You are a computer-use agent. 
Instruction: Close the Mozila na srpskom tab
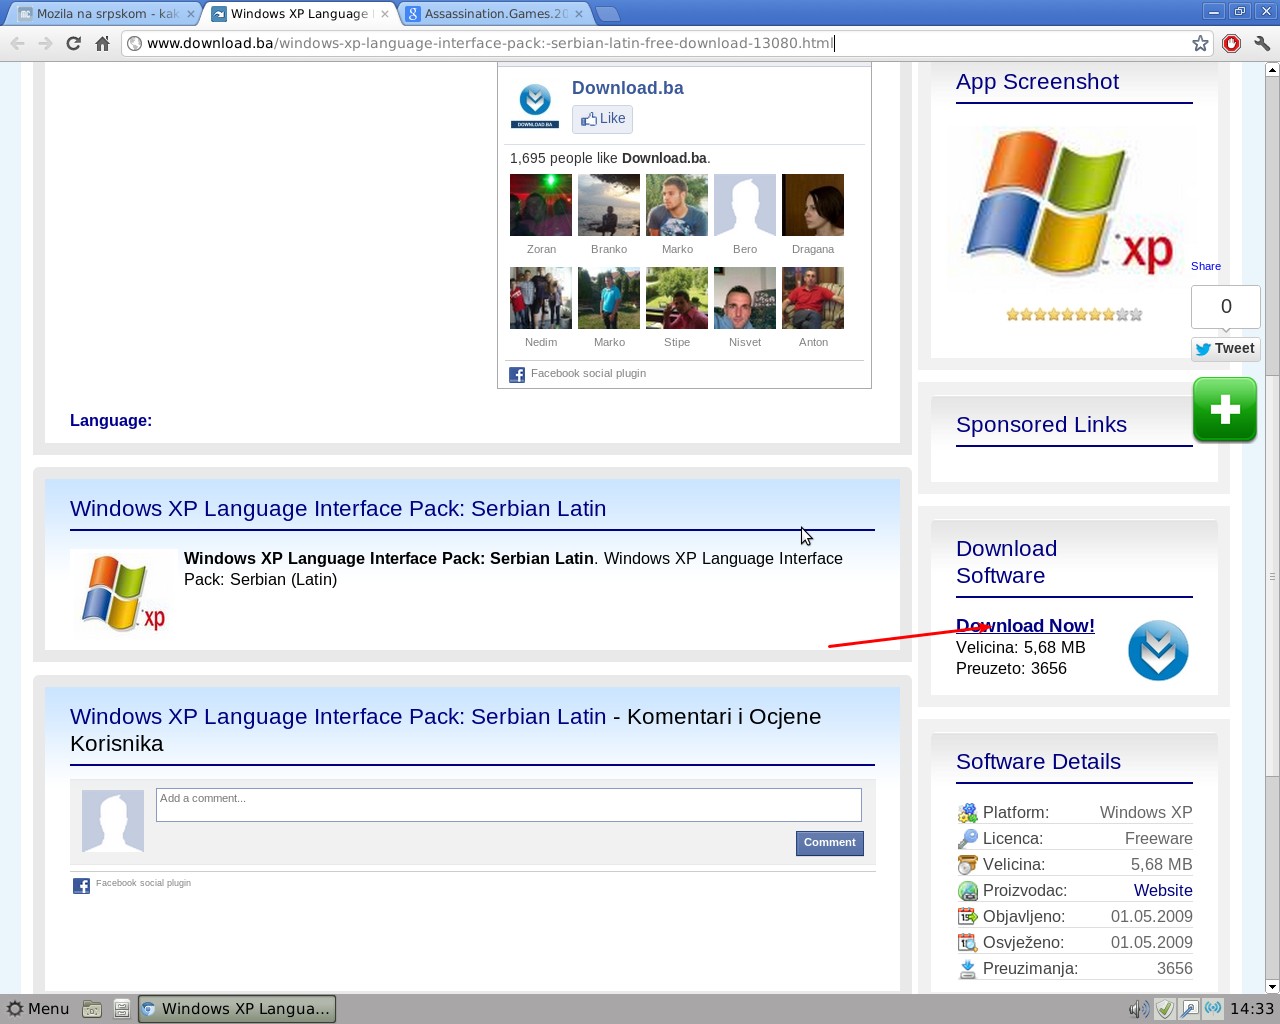[x=190, y=14]
